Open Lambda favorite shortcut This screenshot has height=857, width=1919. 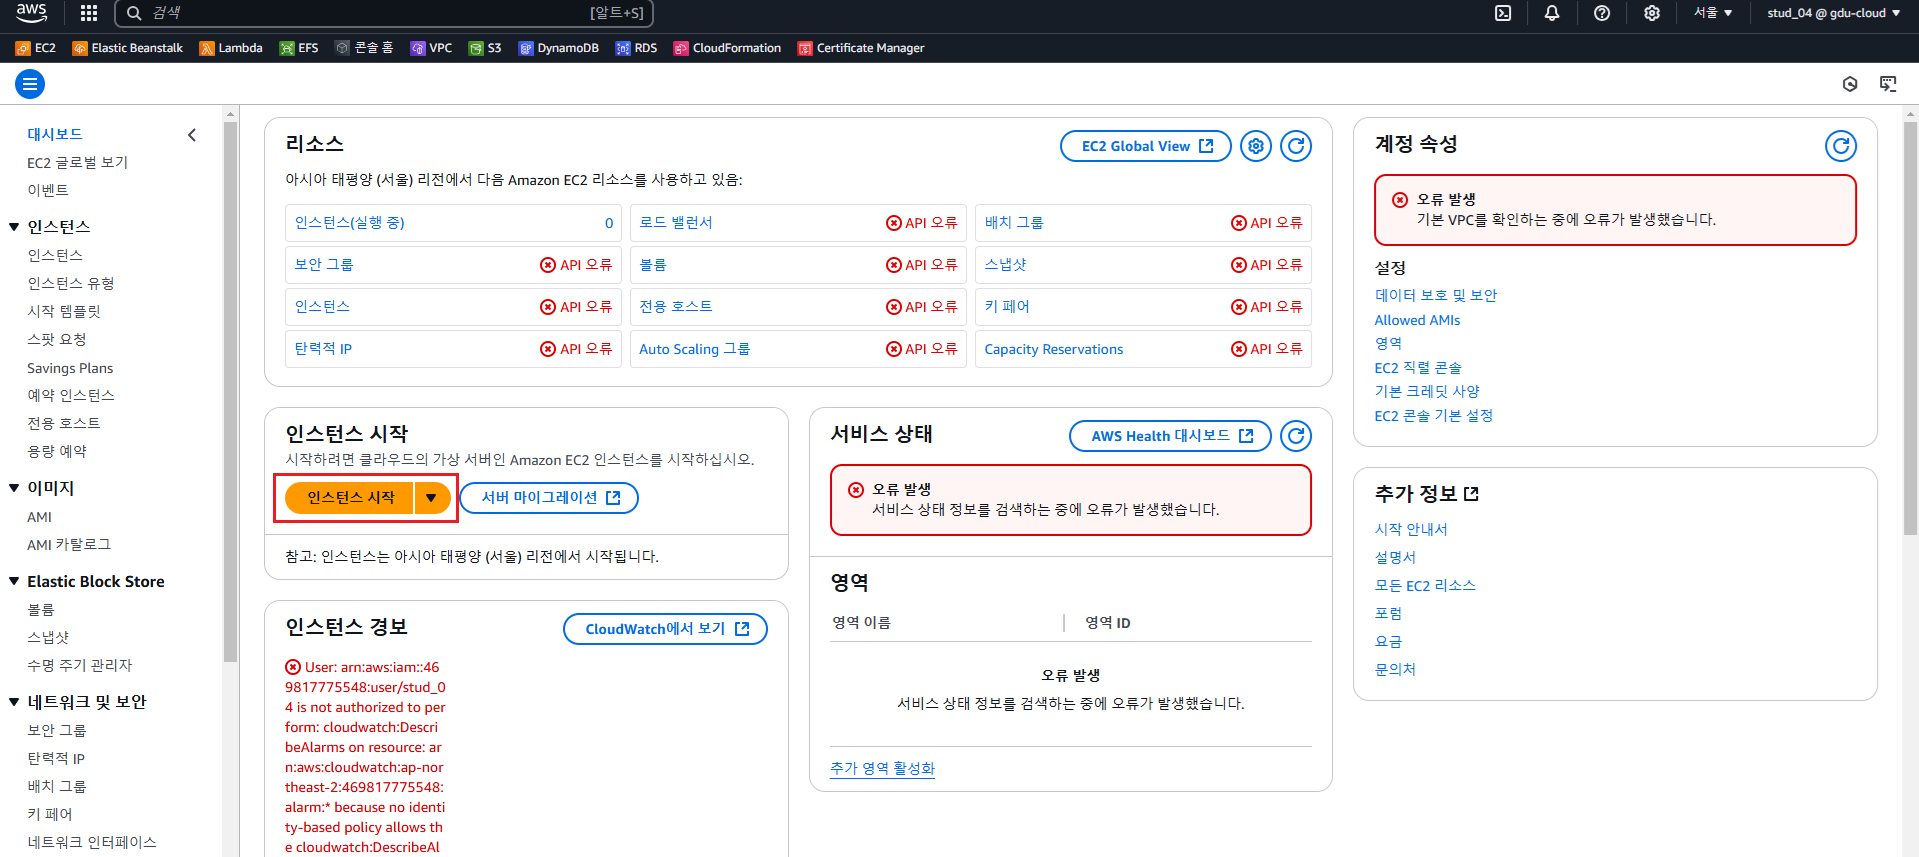click(231, 48)
